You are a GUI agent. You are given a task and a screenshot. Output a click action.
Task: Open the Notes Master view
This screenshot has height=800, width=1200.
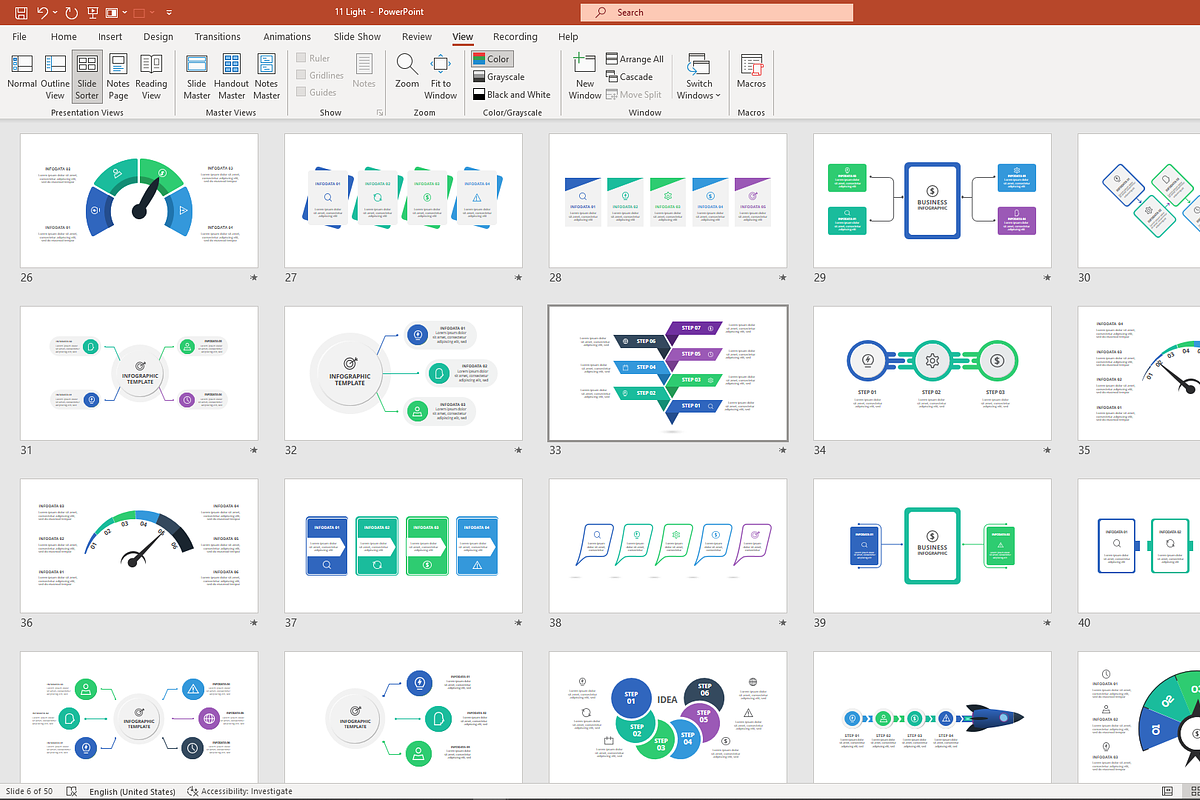tap(267, 77)
